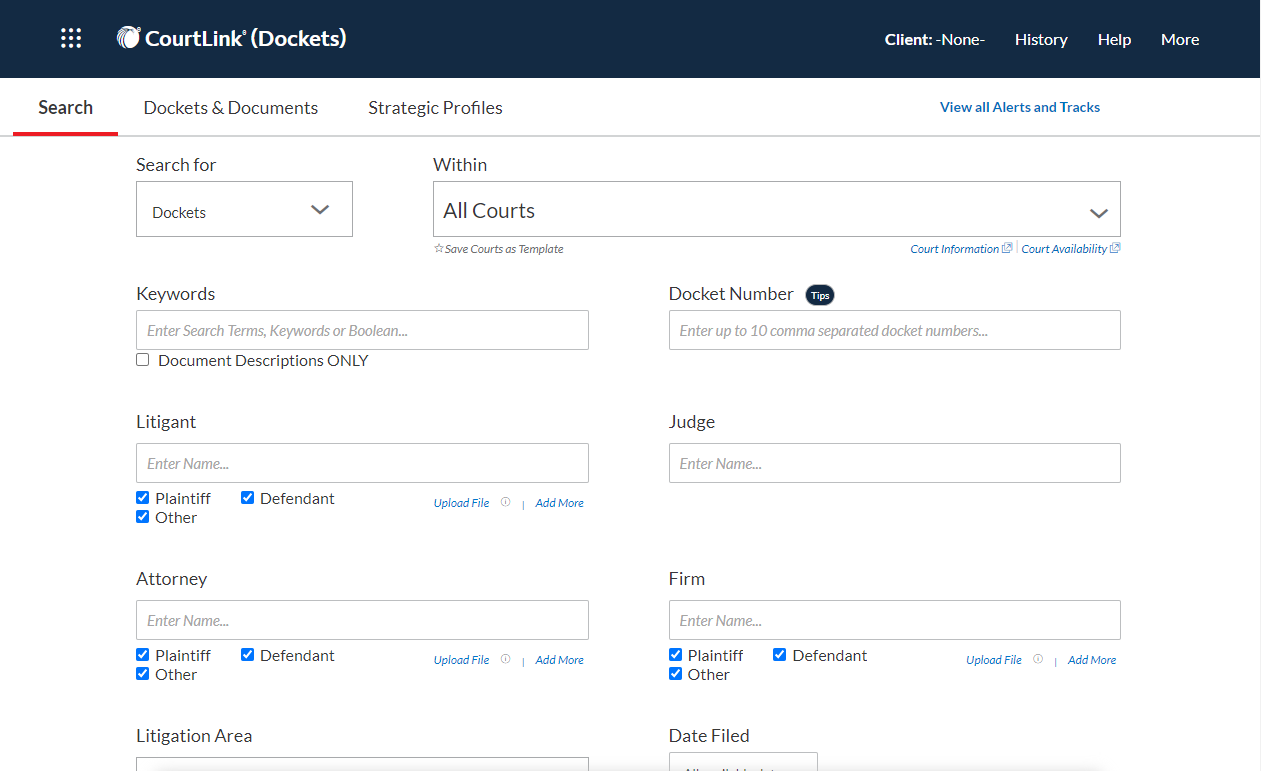Uncheck Other under Firm
The image size is (1261, 771).
(x=675, y=674)
